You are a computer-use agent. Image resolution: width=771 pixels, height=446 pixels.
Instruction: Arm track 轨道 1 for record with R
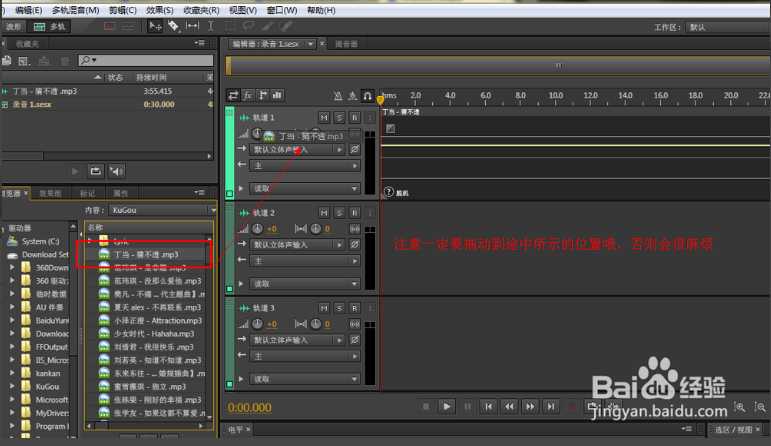click(x=355, y=118)
